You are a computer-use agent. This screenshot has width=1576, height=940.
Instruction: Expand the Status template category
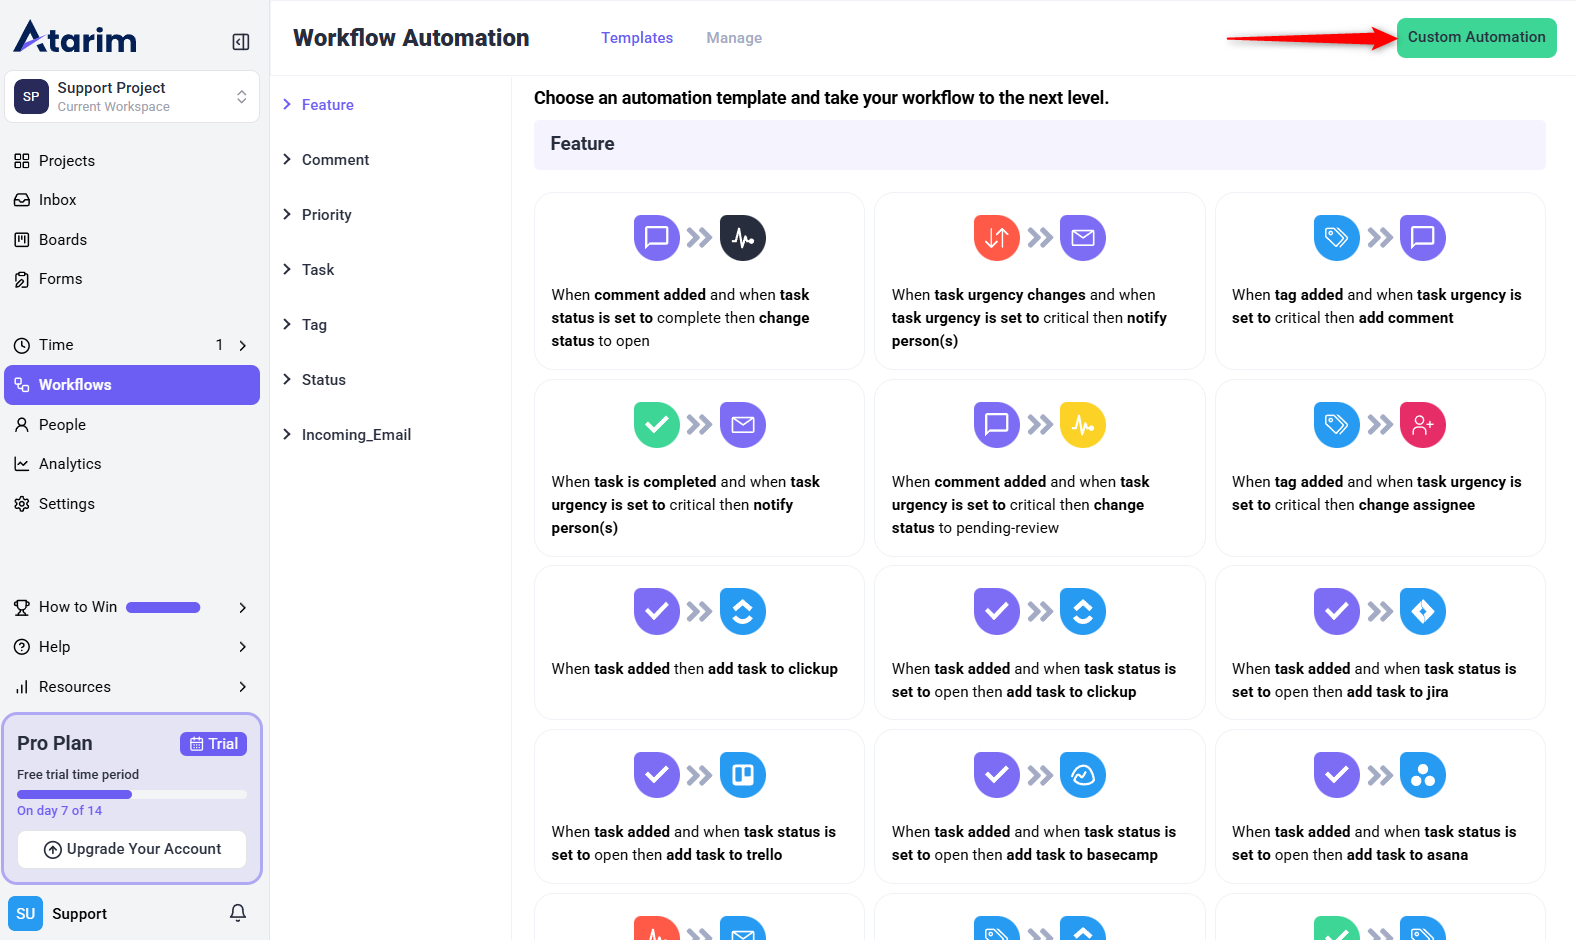(x=323, y=380)
